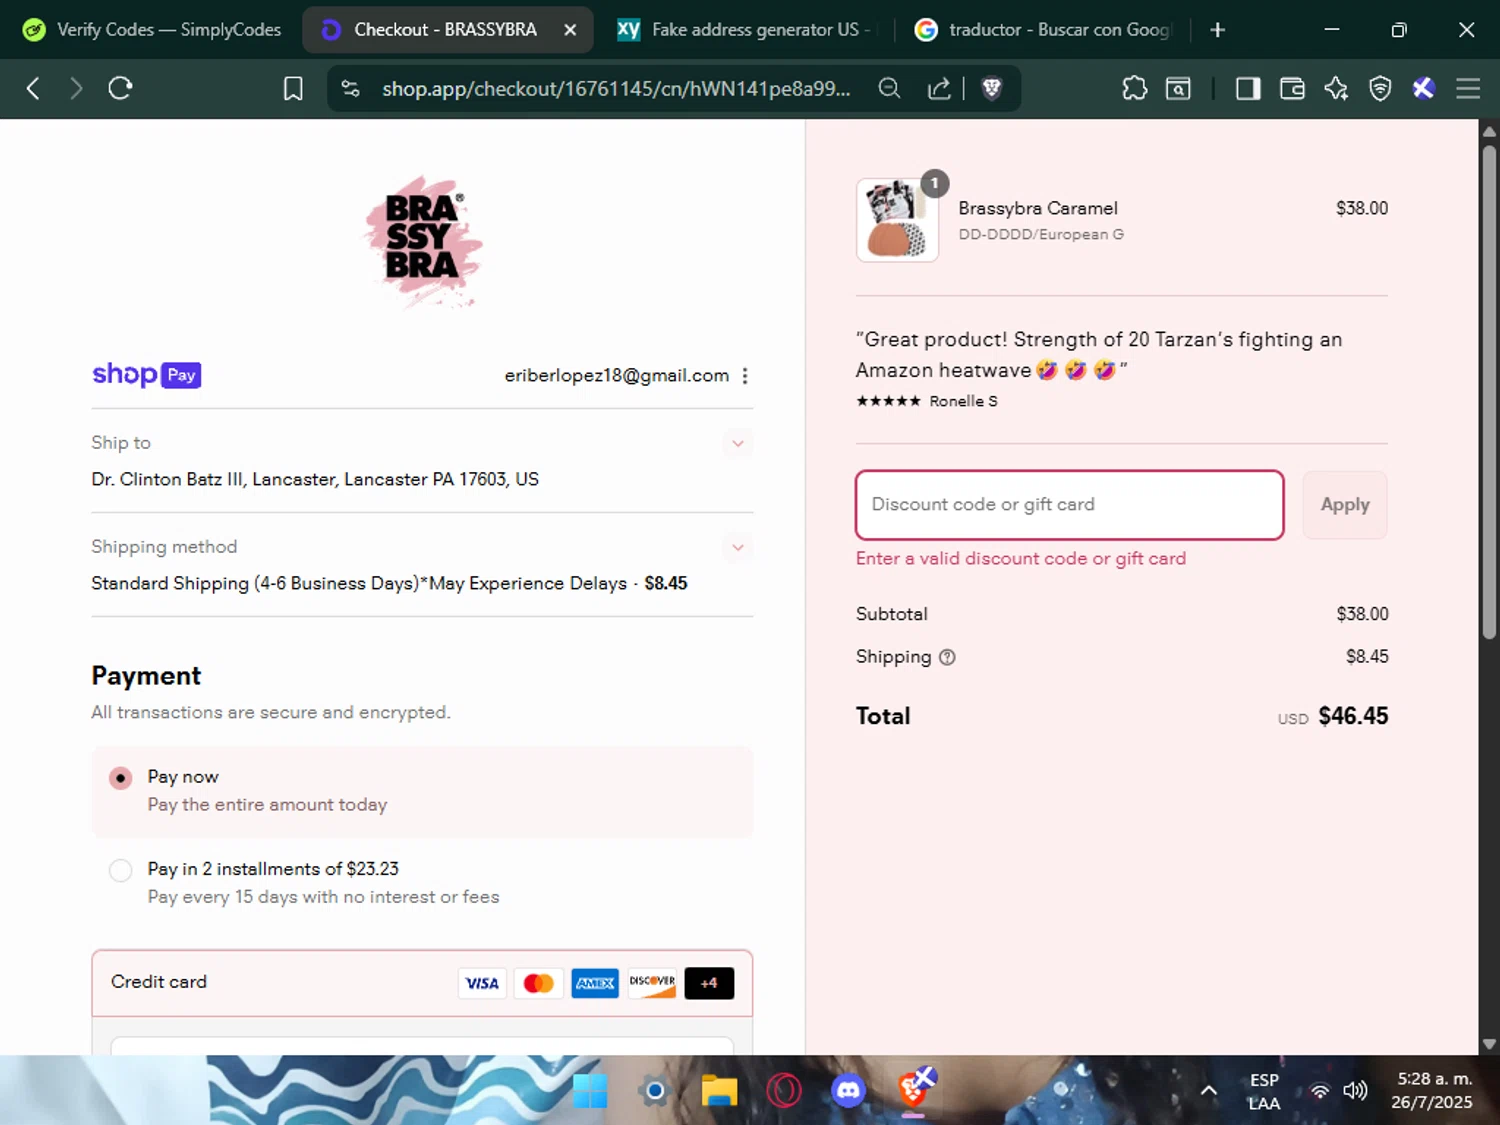Show the +4 additional card types
Viewport: 1500px width, 1125px height.
coord(709,983)
